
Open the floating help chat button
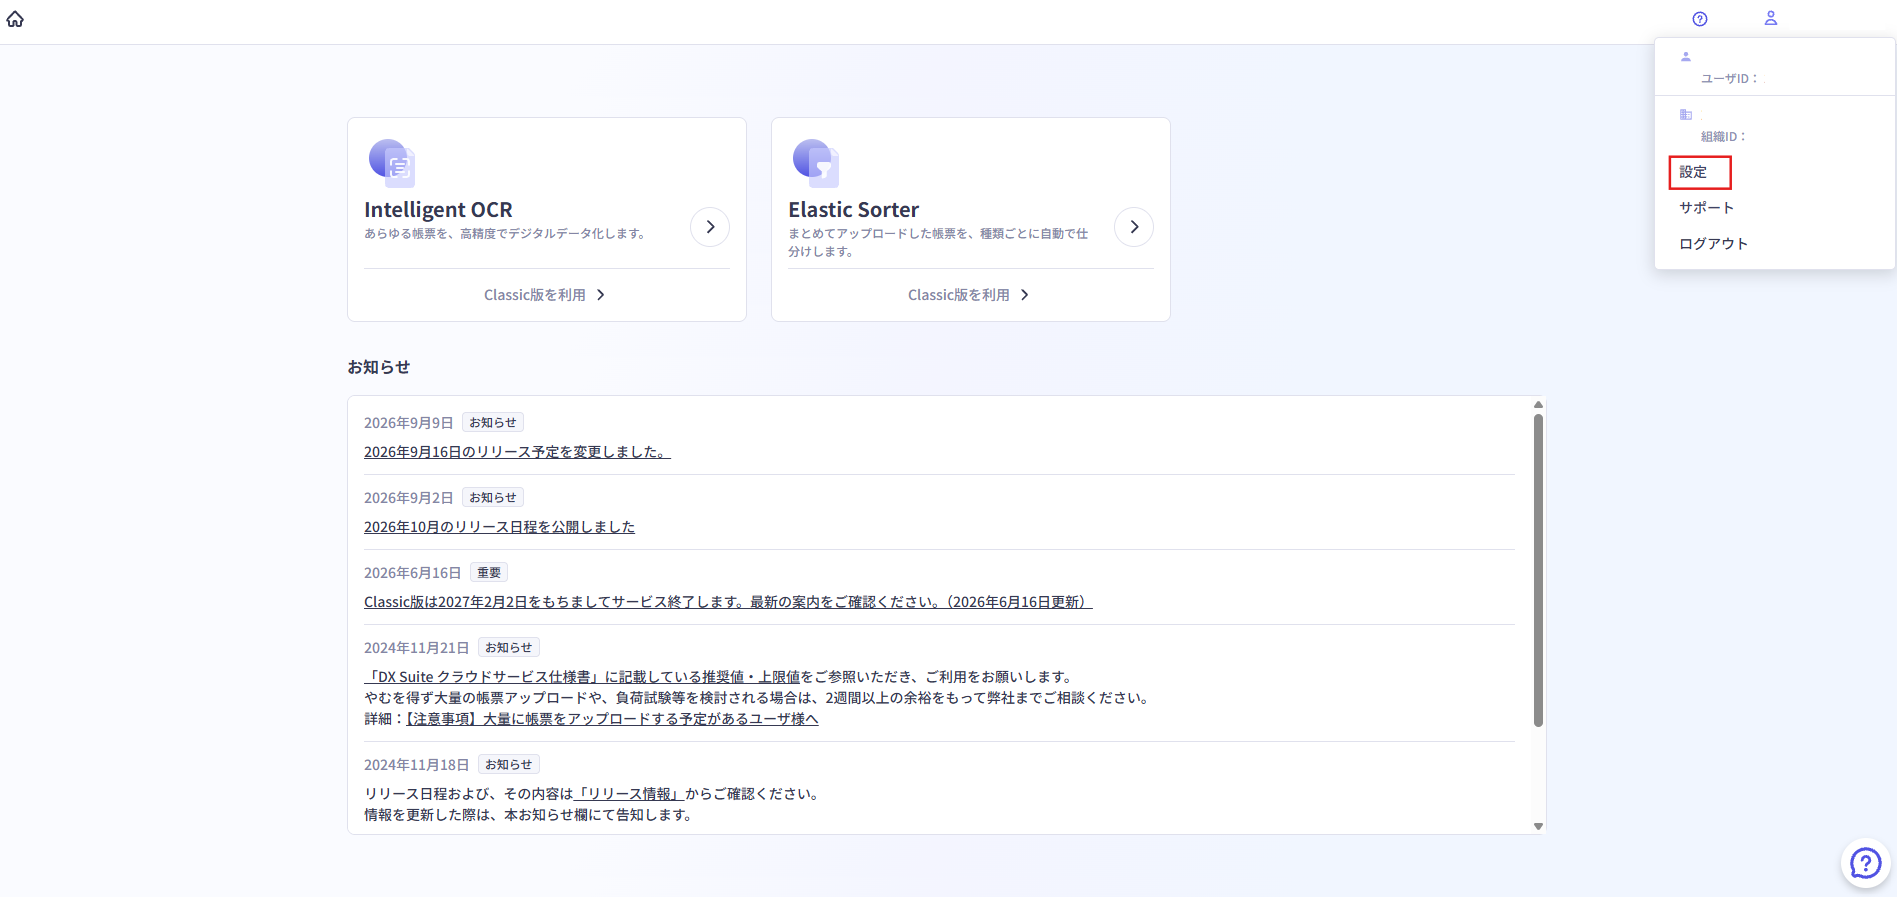(x=1866, y=863)
